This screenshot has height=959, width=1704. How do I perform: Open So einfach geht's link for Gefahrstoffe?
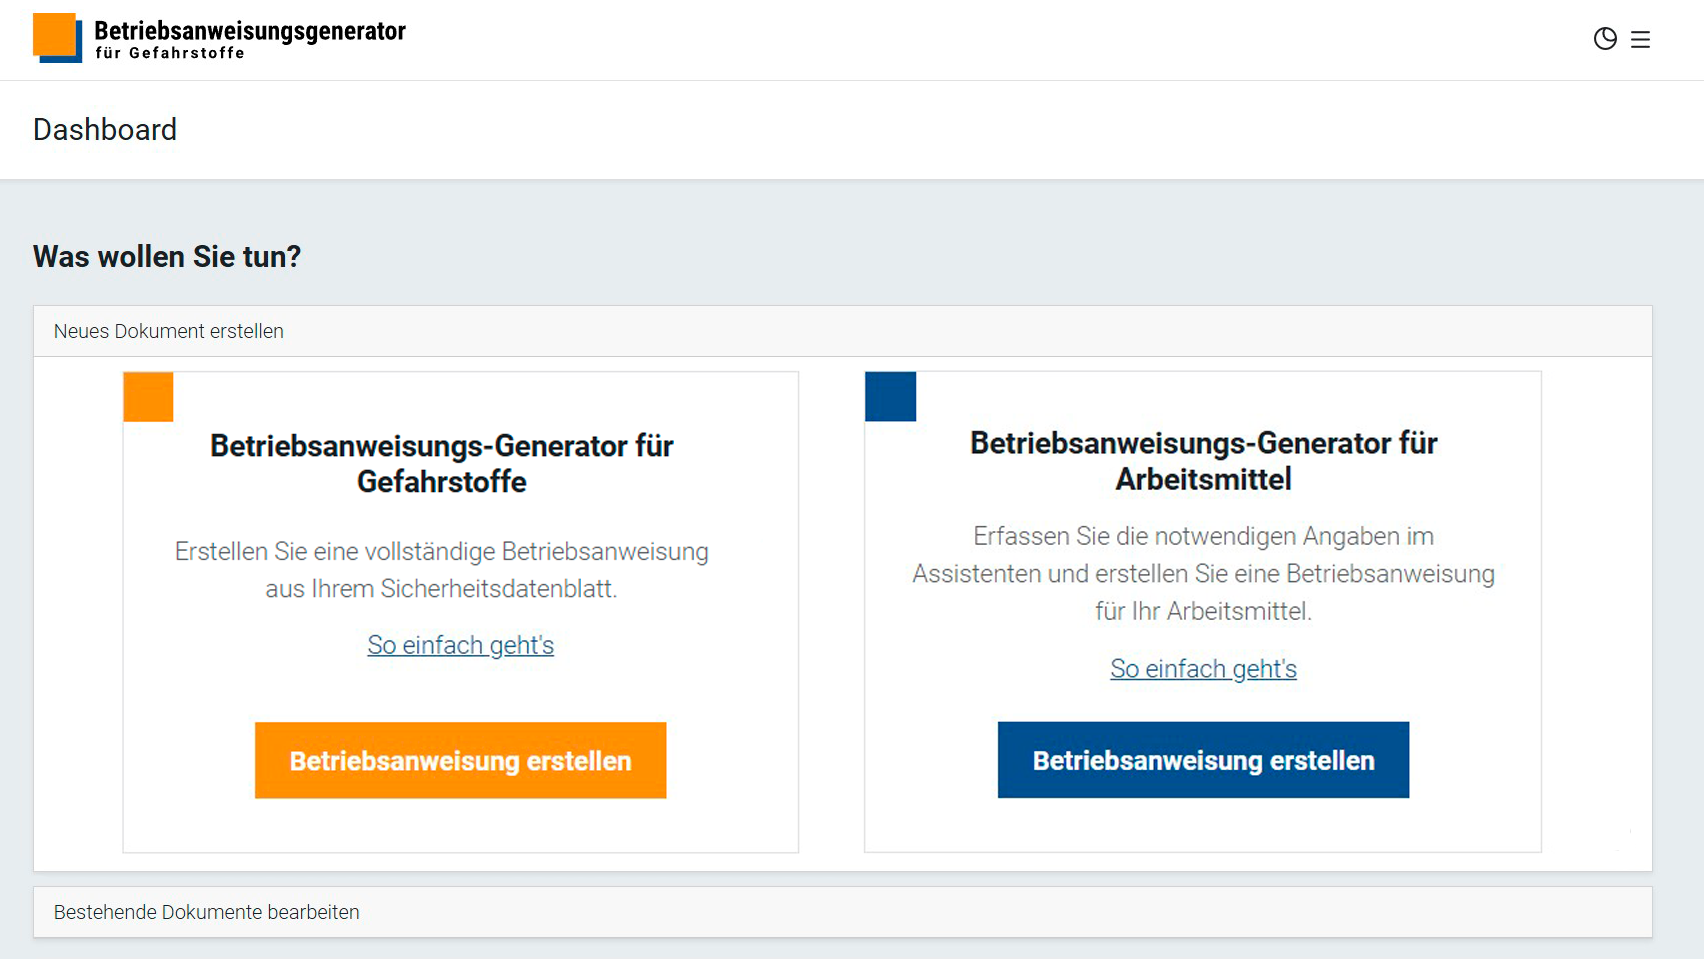point(460,645)
